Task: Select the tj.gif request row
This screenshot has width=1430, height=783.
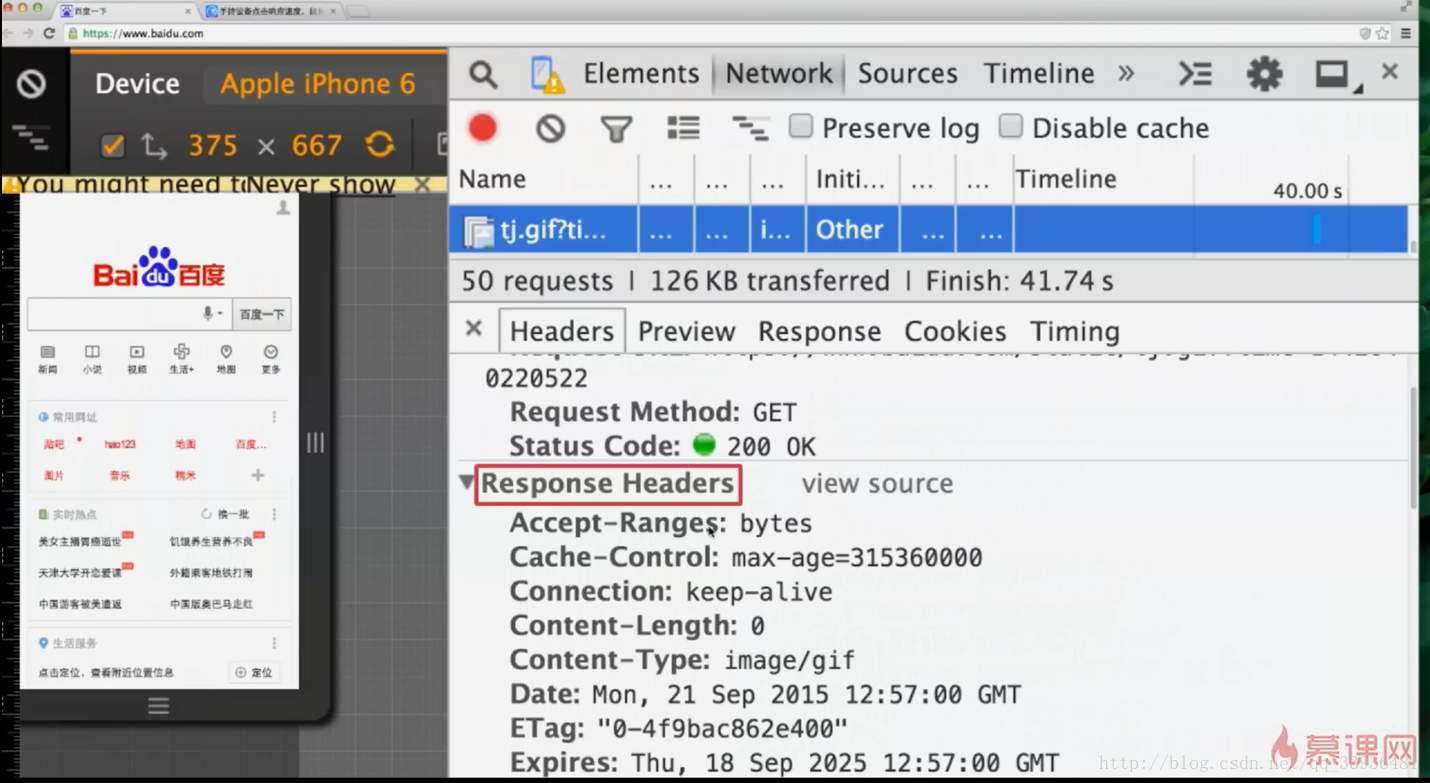Action: (x=928, y=229)
